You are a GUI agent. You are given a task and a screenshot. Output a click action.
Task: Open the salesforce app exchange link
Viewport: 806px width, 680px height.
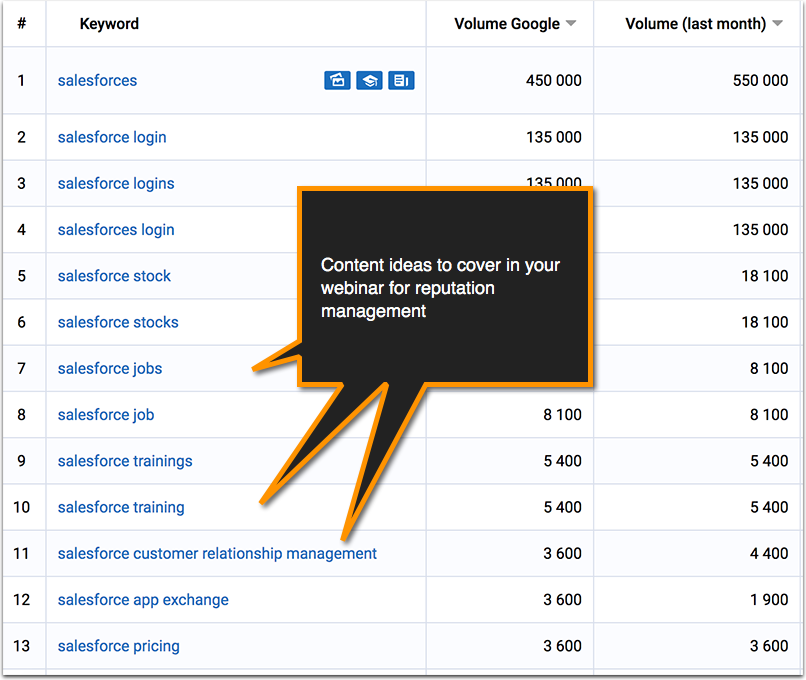click(x=143, y=600)
